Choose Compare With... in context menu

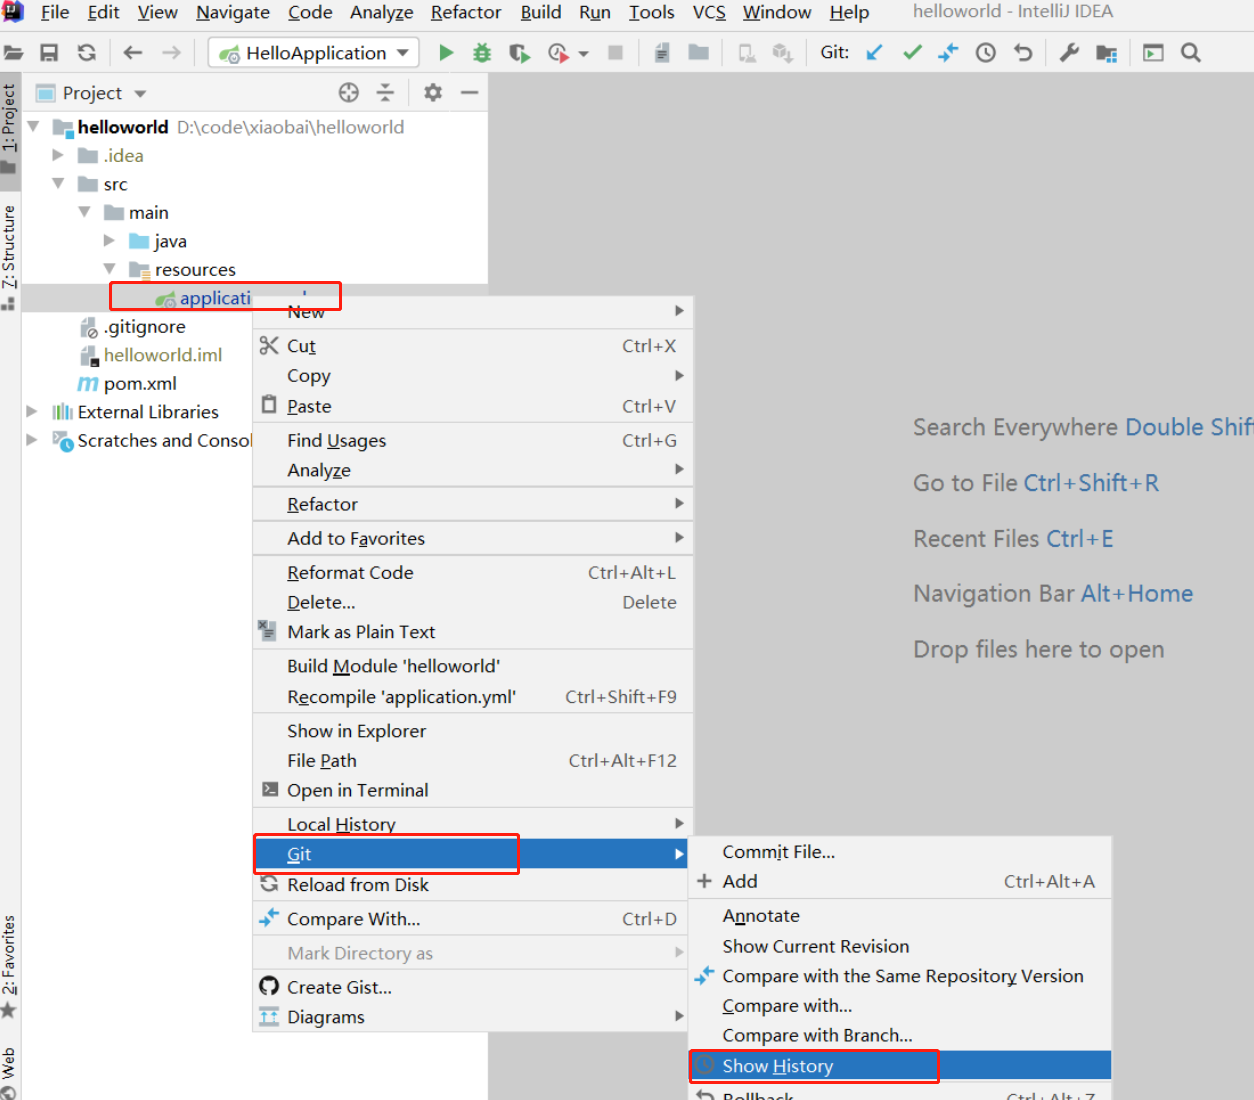[x=472, y=919]
